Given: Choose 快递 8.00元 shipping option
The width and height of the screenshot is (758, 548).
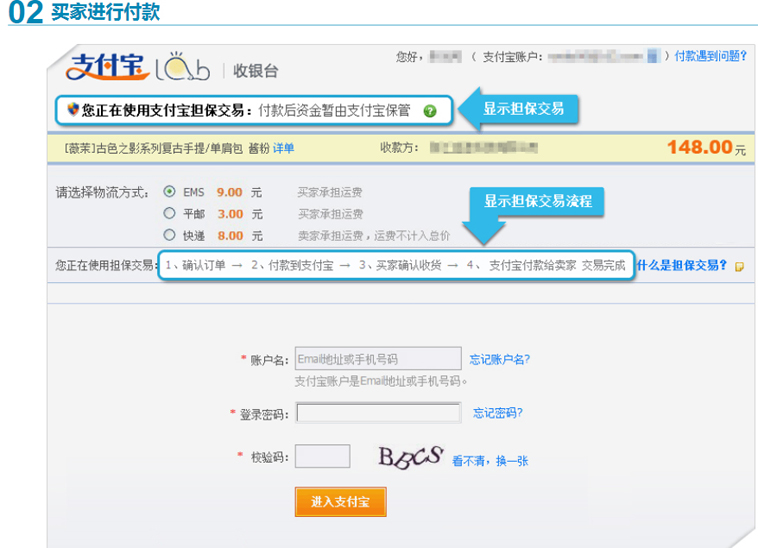Looking at the screenshot, I should (169, 236).
